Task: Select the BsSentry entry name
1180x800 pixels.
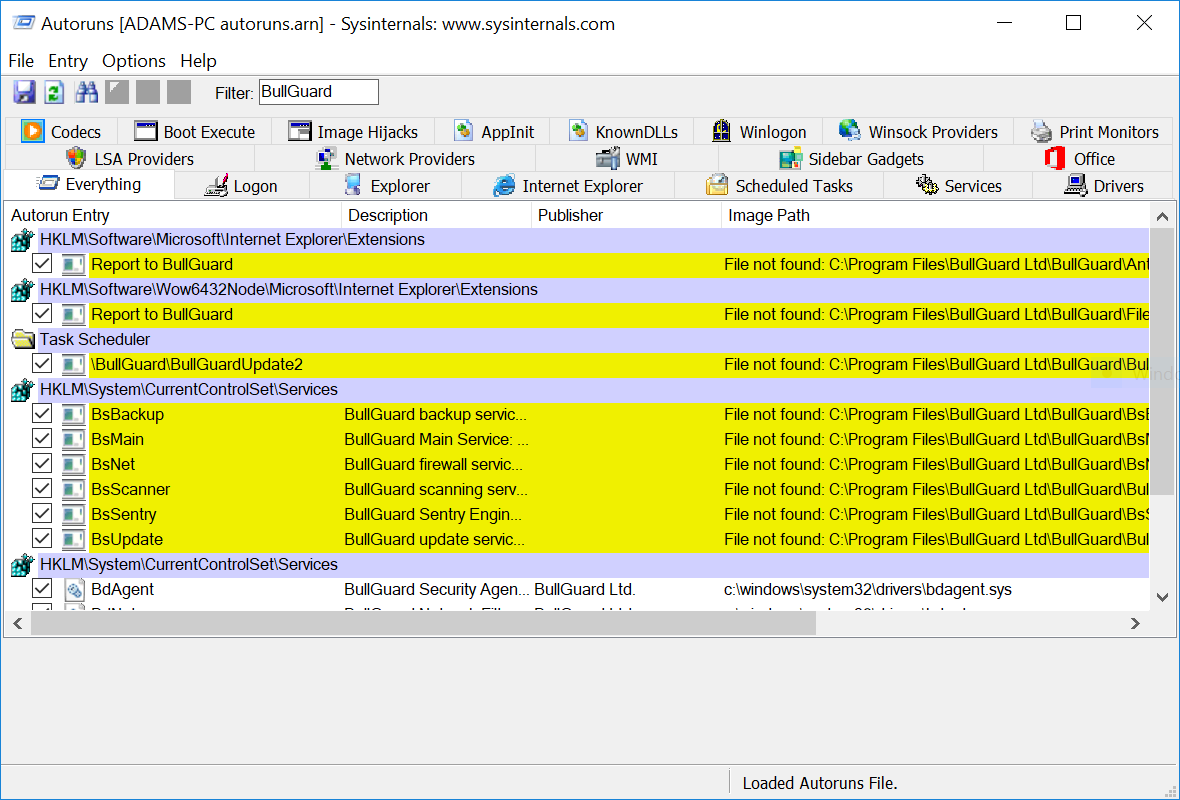Action: pos(123,515)
